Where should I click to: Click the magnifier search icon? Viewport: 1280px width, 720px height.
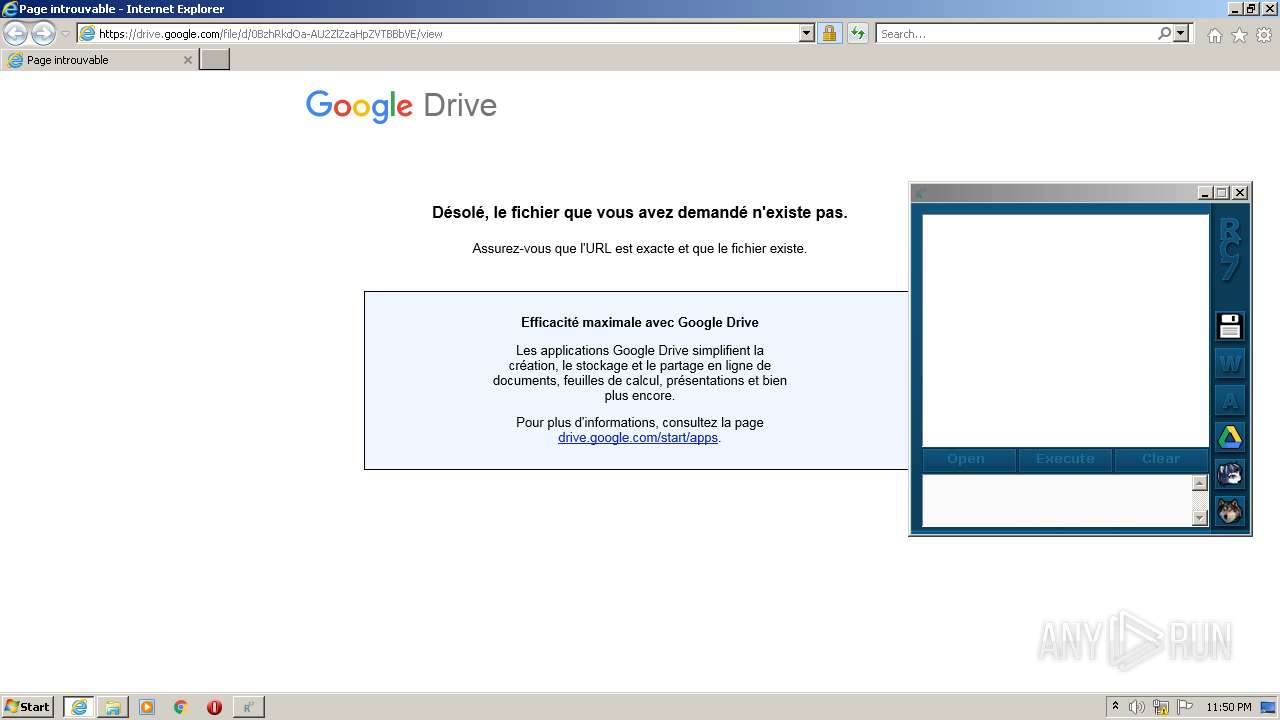[x=1164, y=34]
